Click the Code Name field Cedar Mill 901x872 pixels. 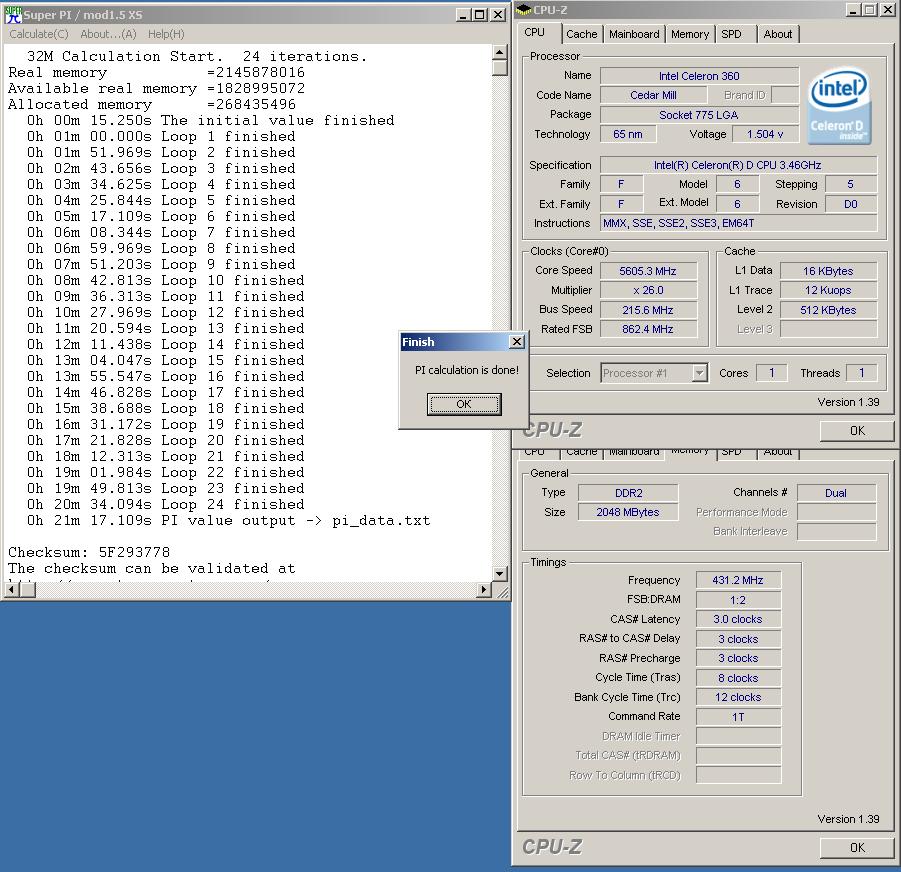coord(653,95)
